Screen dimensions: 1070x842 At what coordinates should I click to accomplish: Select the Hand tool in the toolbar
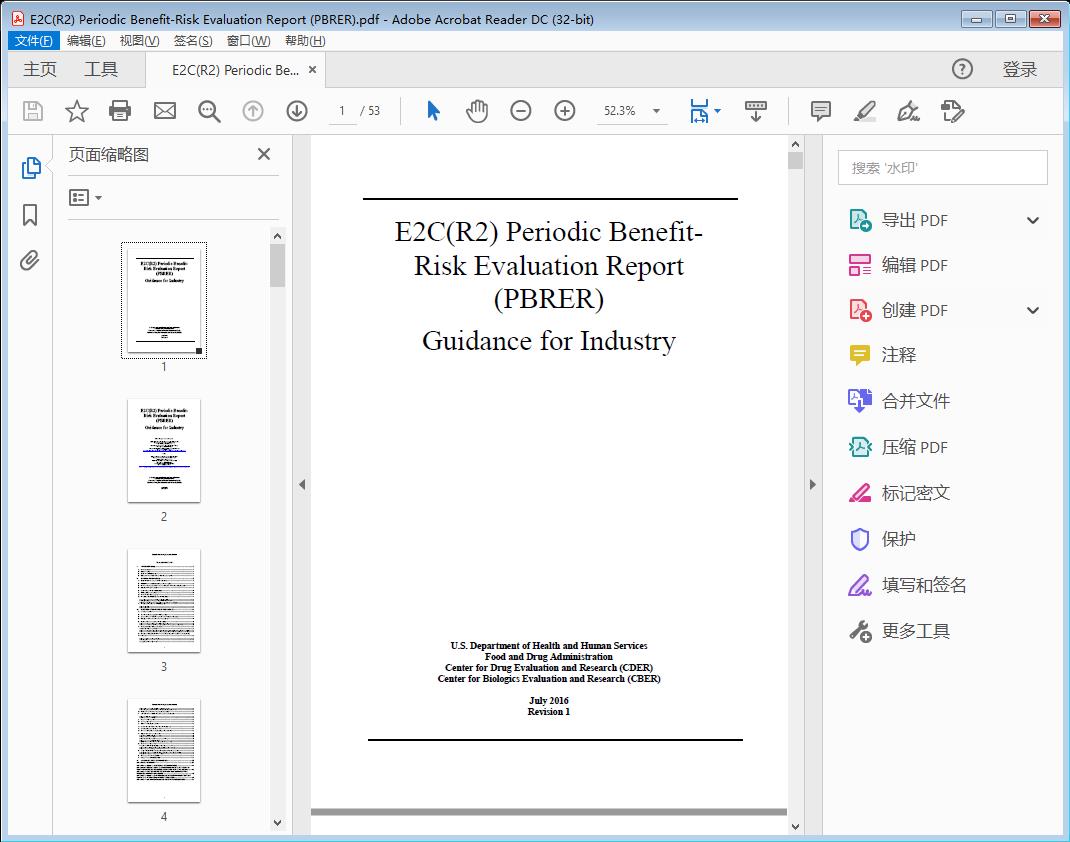click(477, 111)
